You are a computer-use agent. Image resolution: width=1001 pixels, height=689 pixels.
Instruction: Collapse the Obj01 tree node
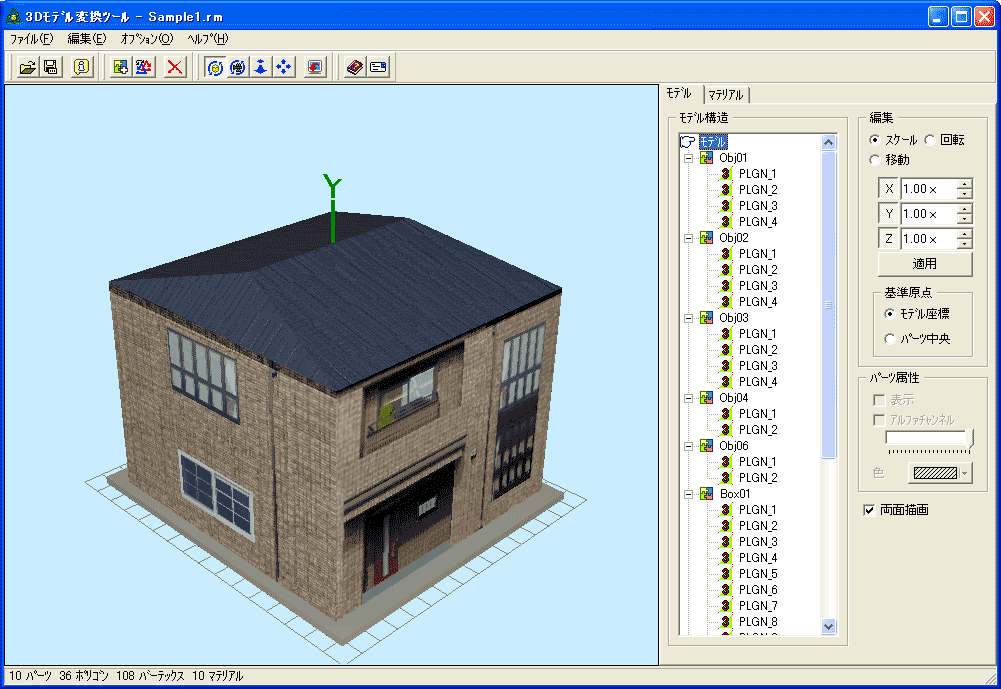point(688,158)
